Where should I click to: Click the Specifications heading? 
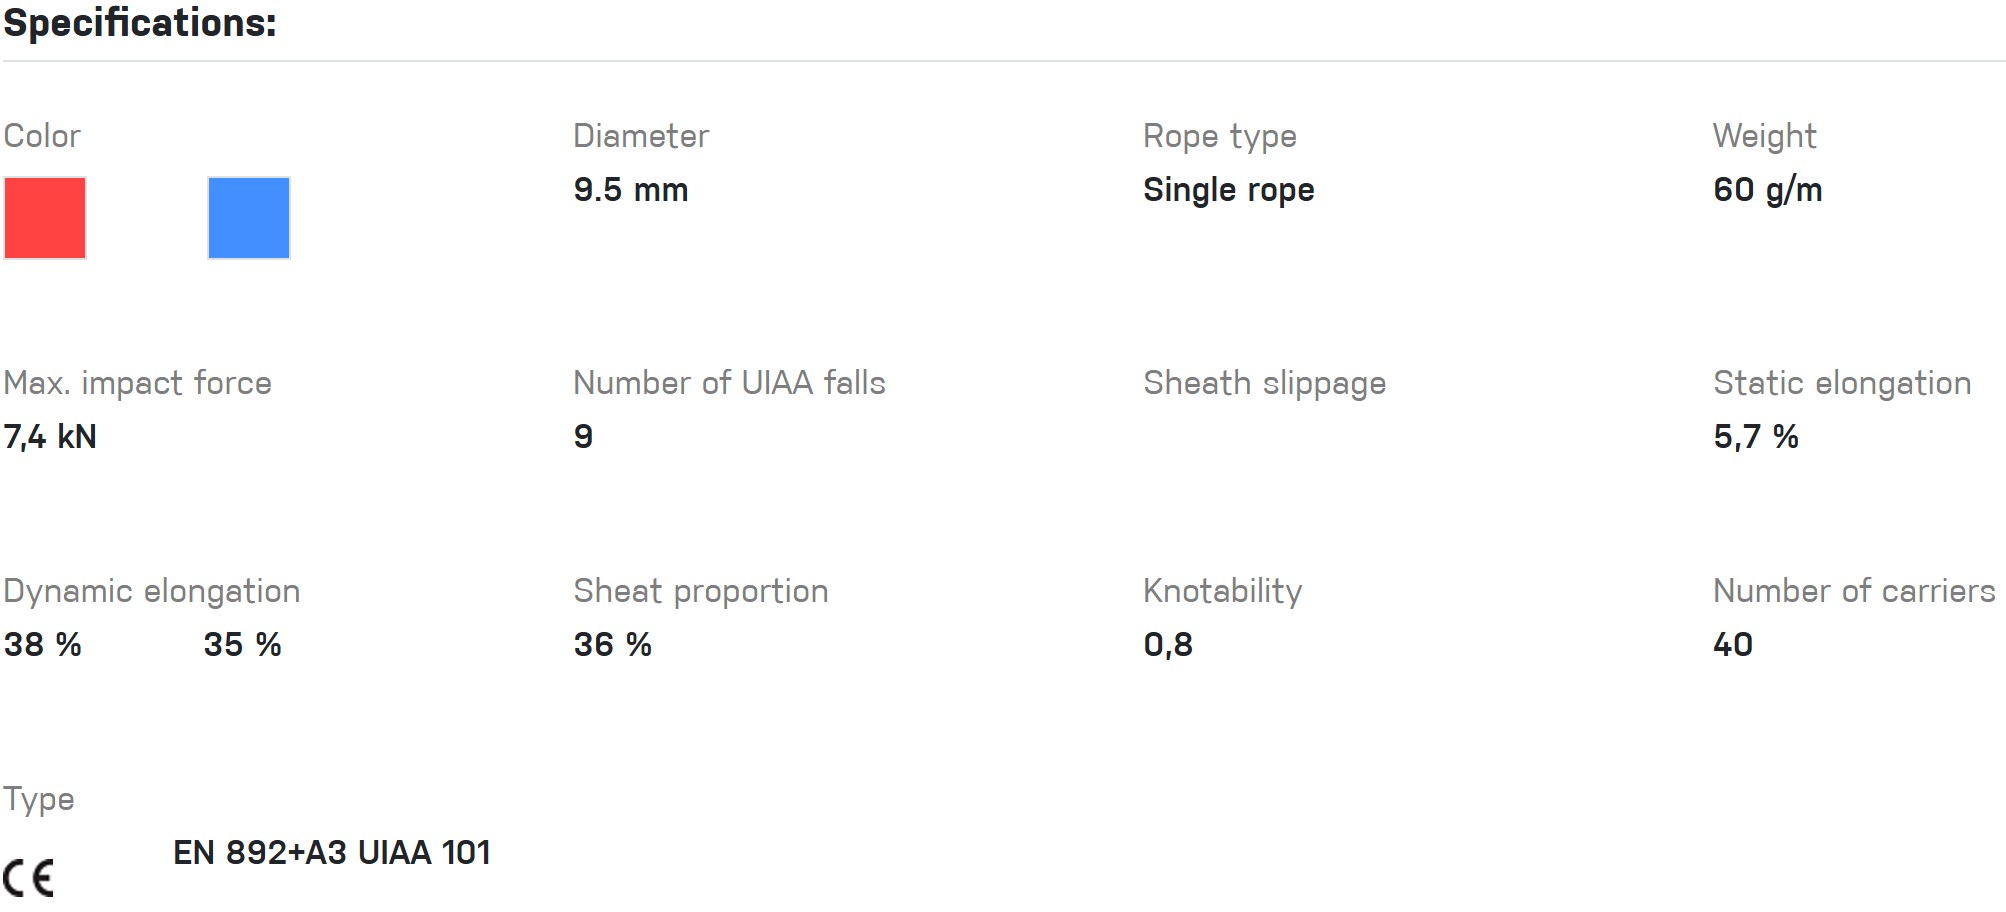(x=140, y=23)
